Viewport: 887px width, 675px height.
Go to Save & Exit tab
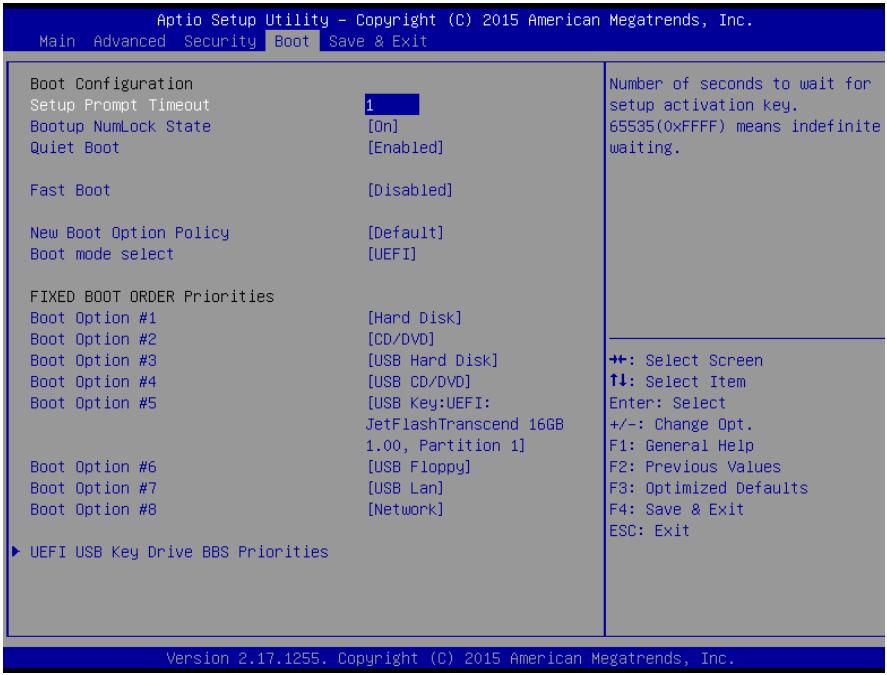pos(378,41)
